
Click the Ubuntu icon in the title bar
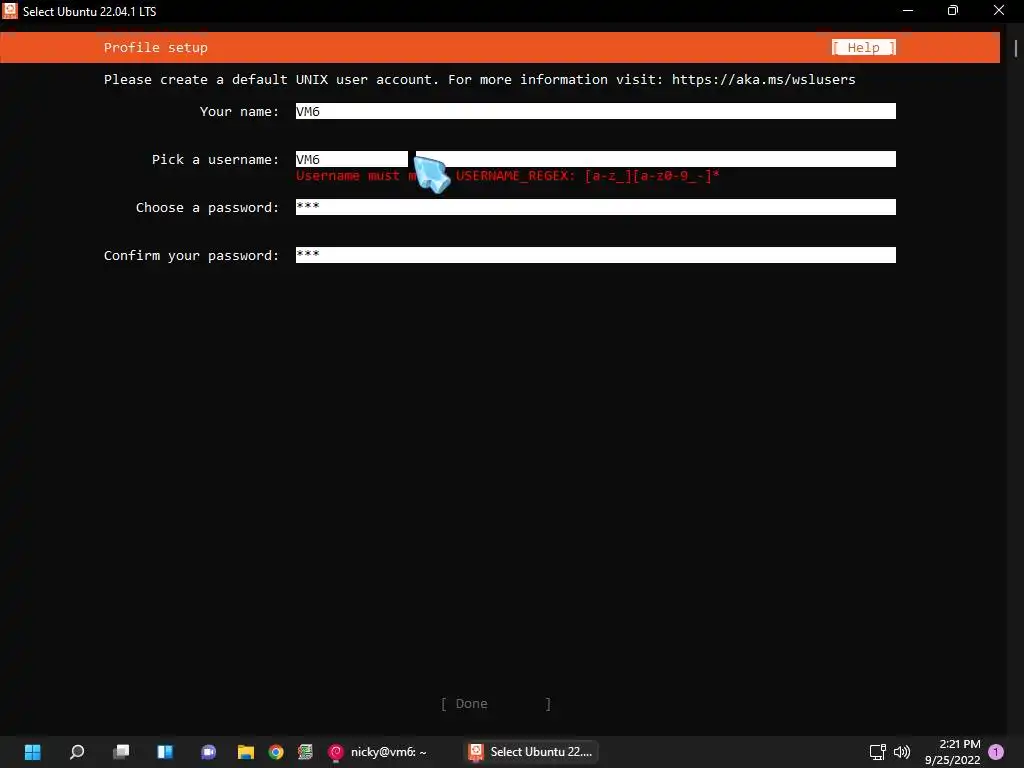coord(10,10)
